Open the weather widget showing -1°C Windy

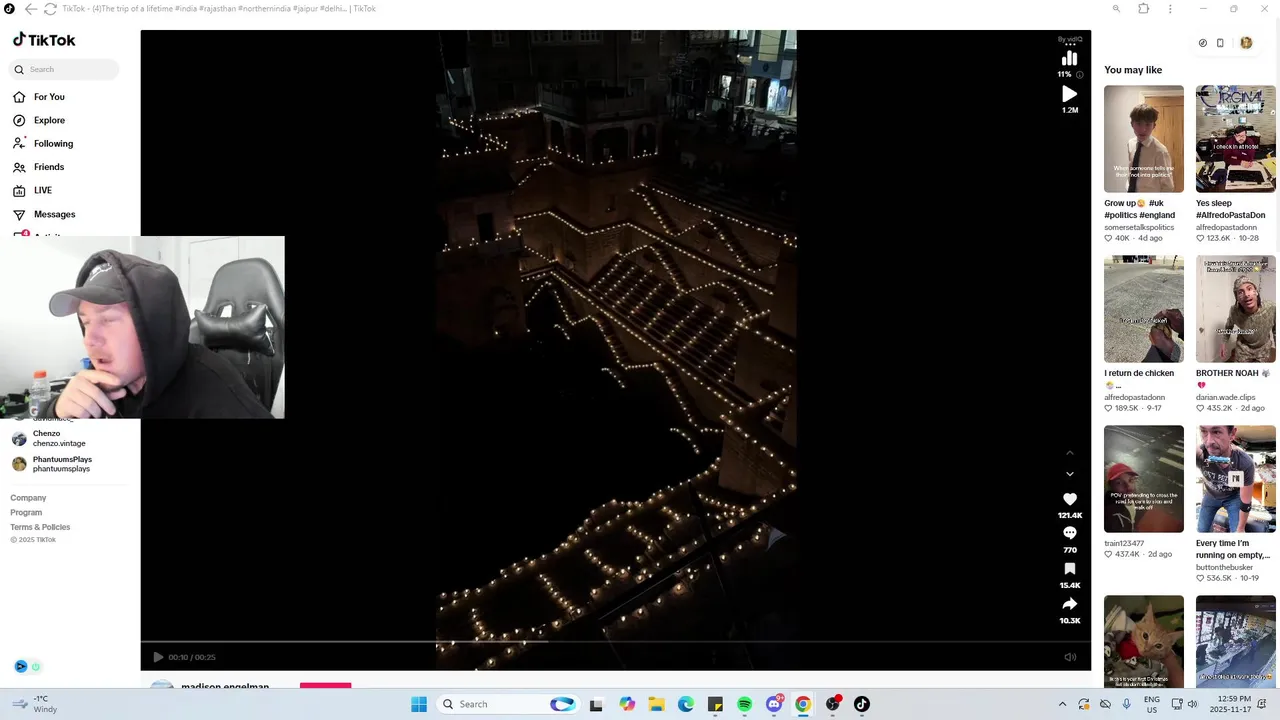coord(33,704)
